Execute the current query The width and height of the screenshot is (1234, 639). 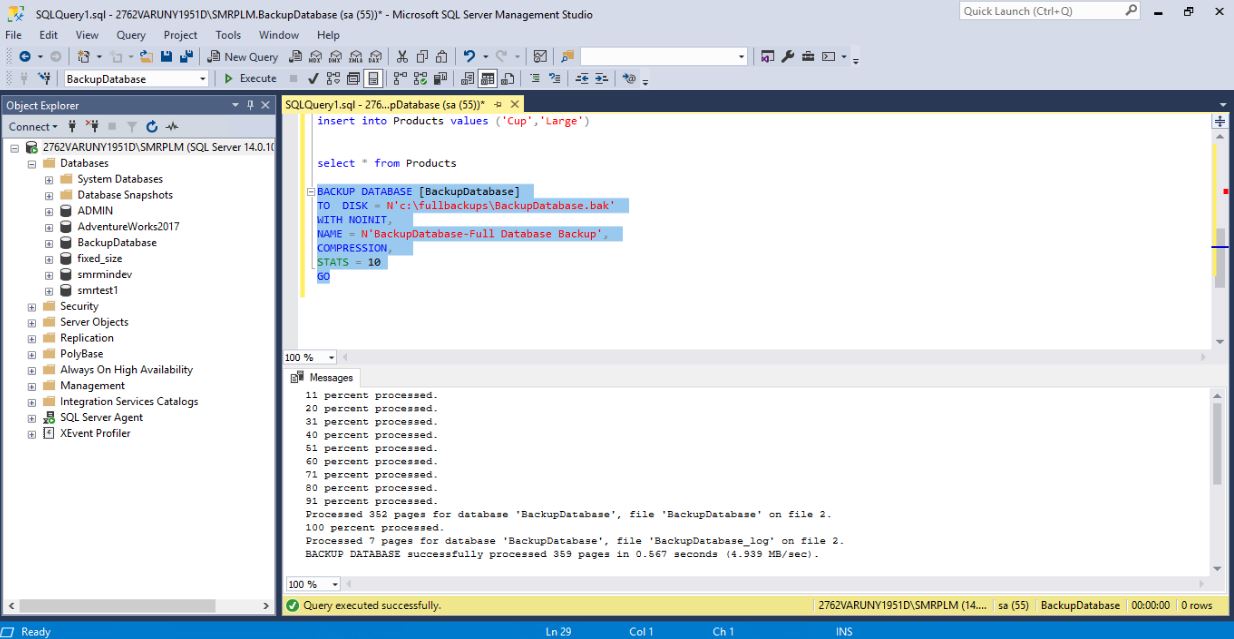(x=252, y=76)
